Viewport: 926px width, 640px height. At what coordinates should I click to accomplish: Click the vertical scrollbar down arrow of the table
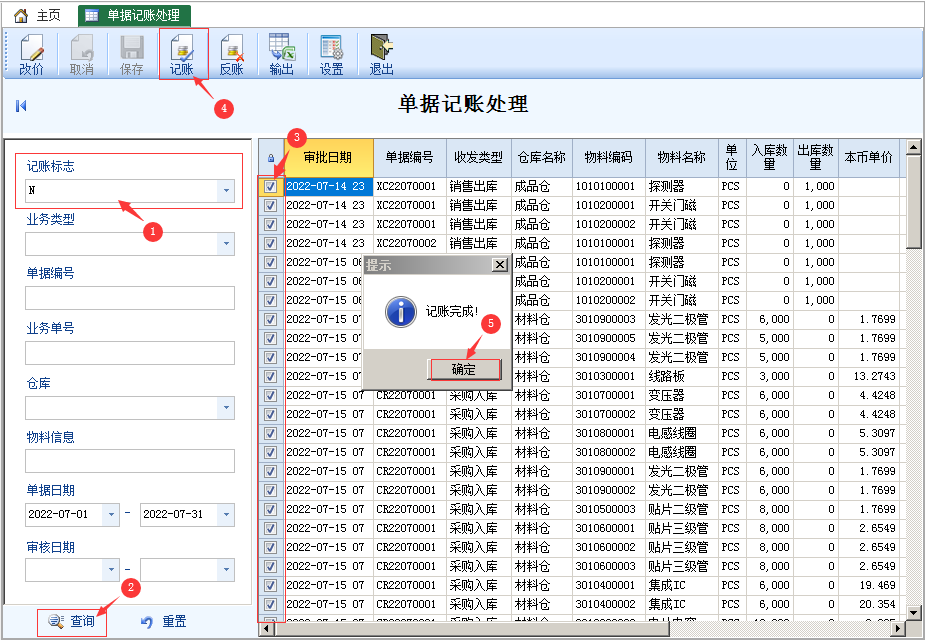pyautogui.click(x=914, y=613)
